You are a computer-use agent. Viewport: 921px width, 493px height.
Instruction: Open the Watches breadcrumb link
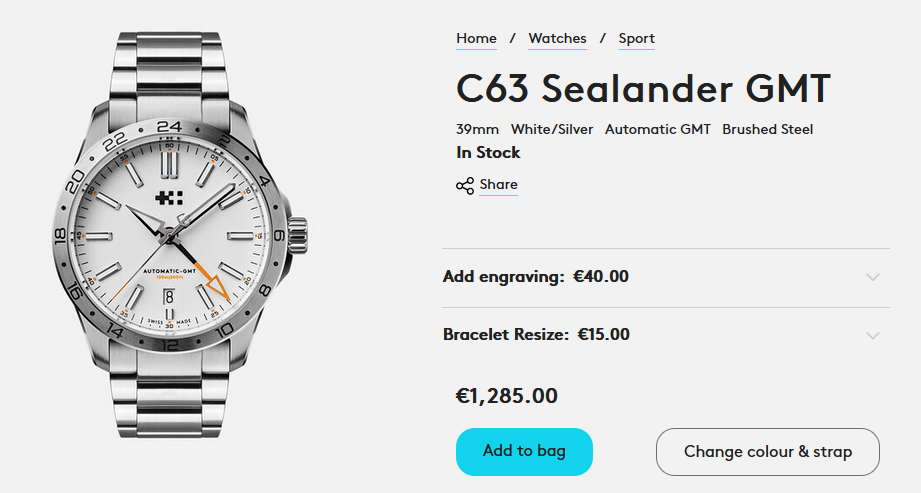[x=557, y=39]
